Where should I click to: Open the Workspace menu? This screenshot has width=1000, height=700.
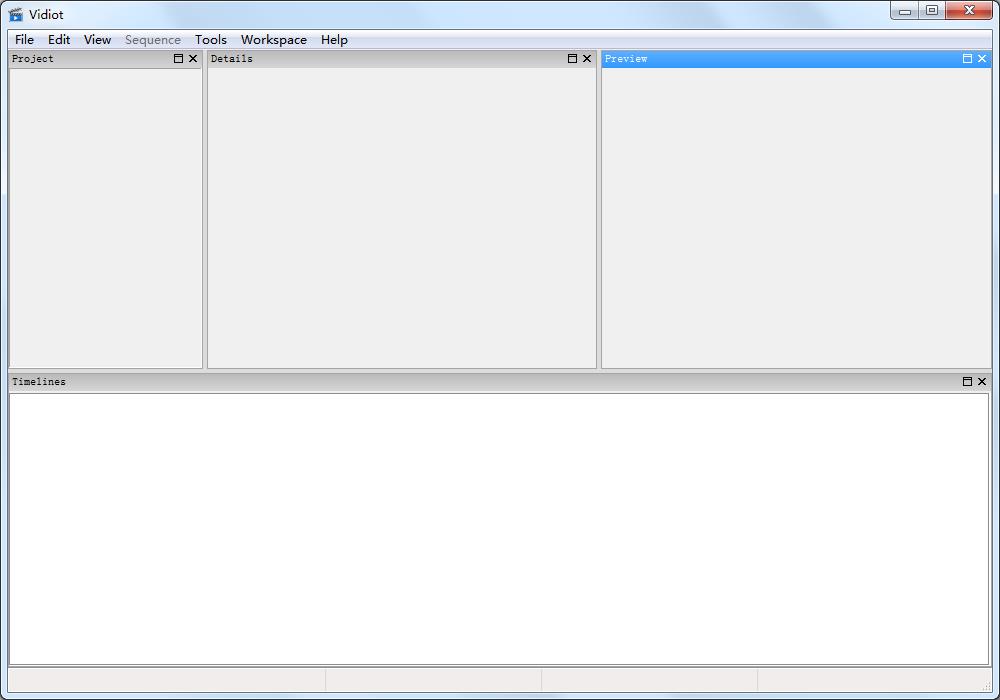(x=274, y=40)
